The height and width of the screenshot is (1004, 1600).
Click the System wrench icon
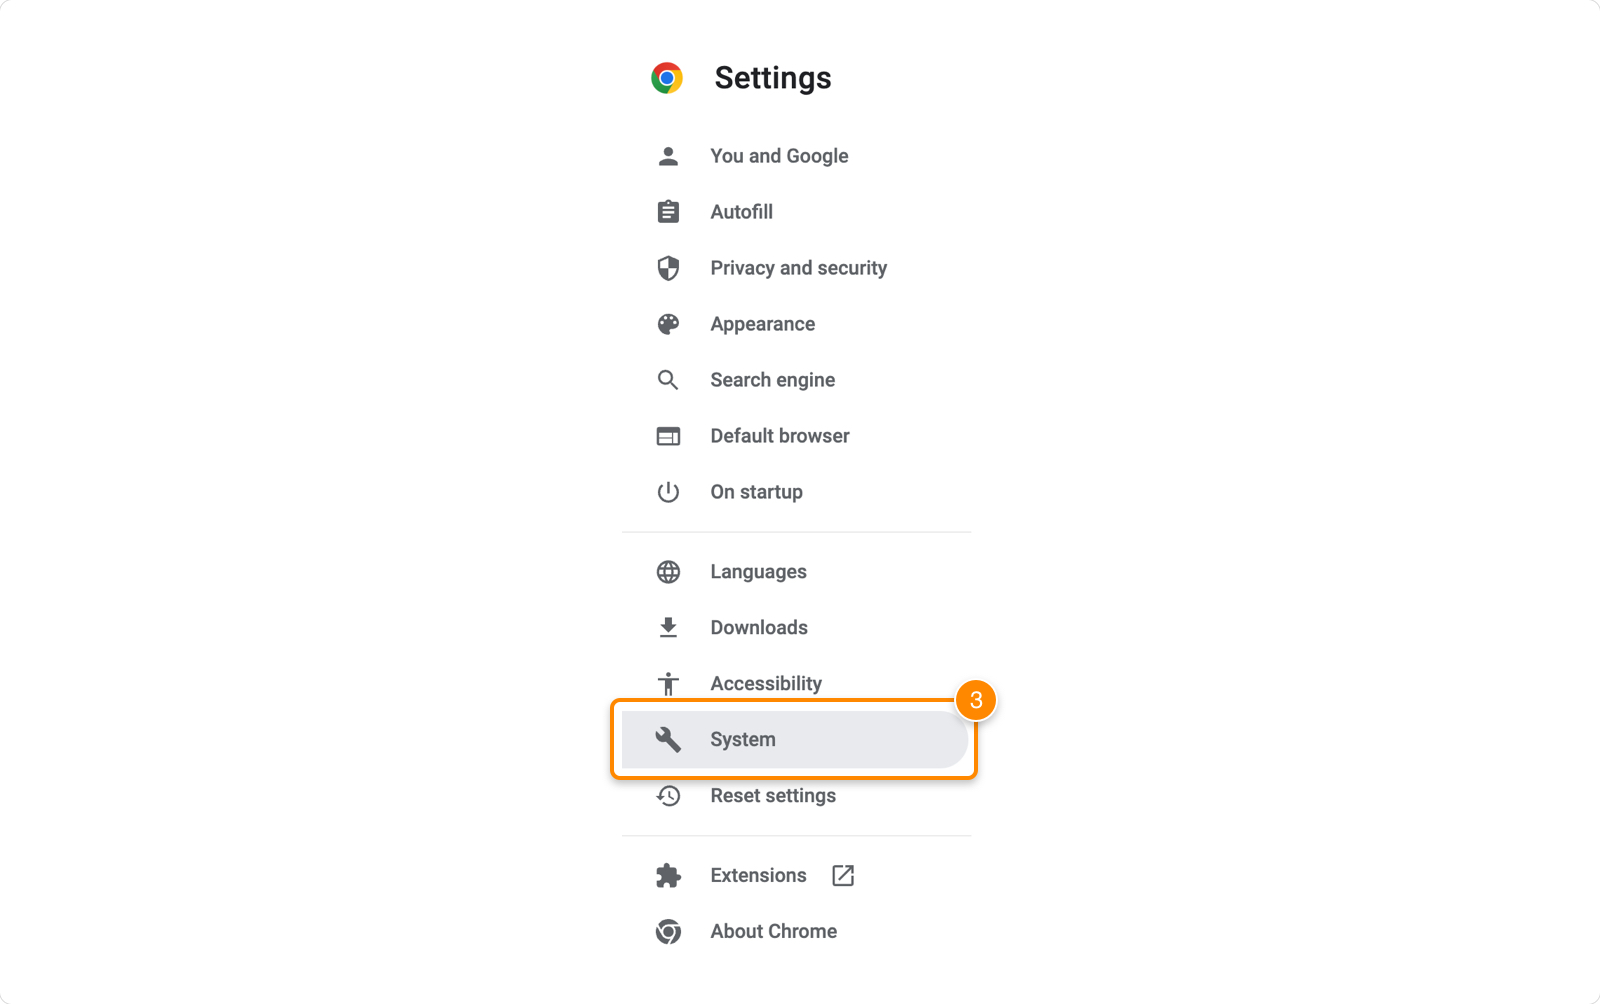point(667,739)
